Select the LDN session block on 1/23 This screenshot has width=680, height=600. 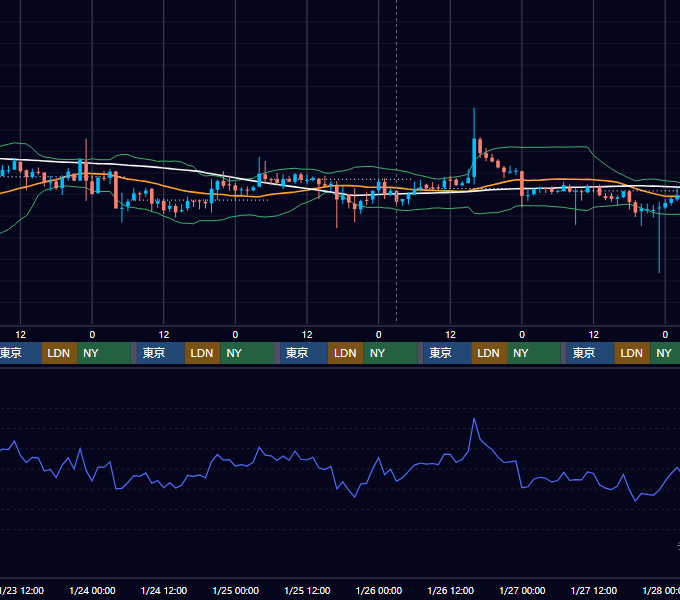coord(59,353)
